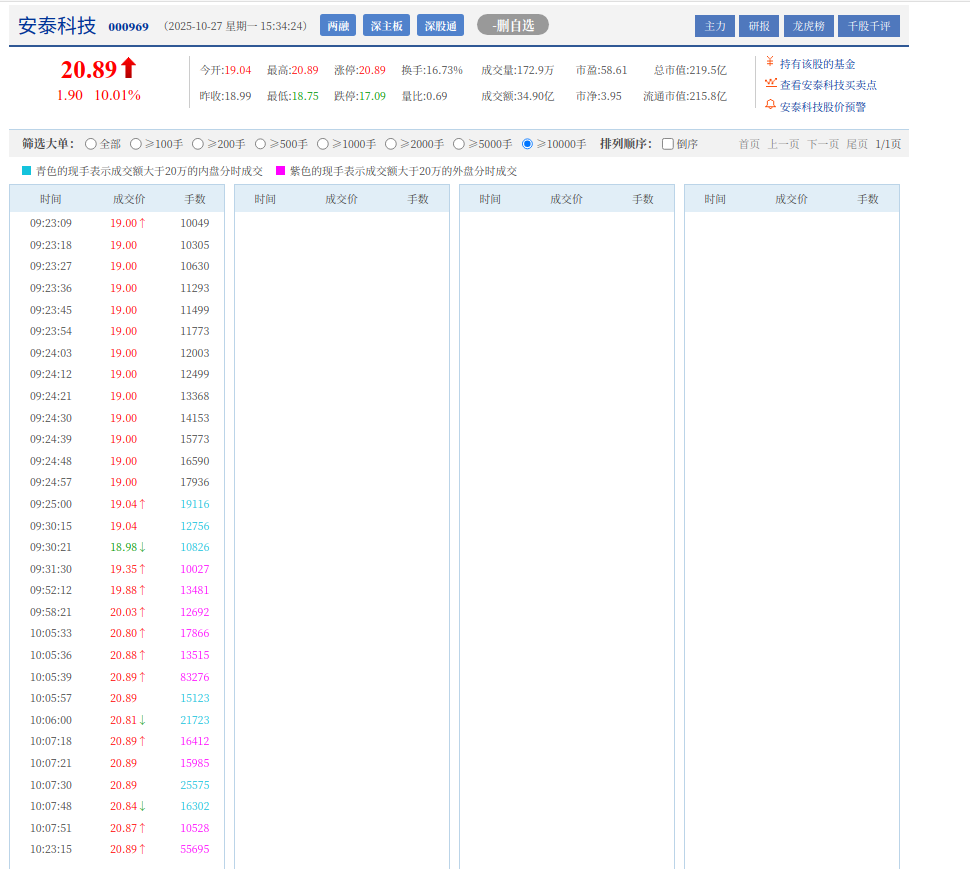This screenshot has height=869, width=970.
Task: Go to 上一页 in pagination
Action: (x=784, y=144)
